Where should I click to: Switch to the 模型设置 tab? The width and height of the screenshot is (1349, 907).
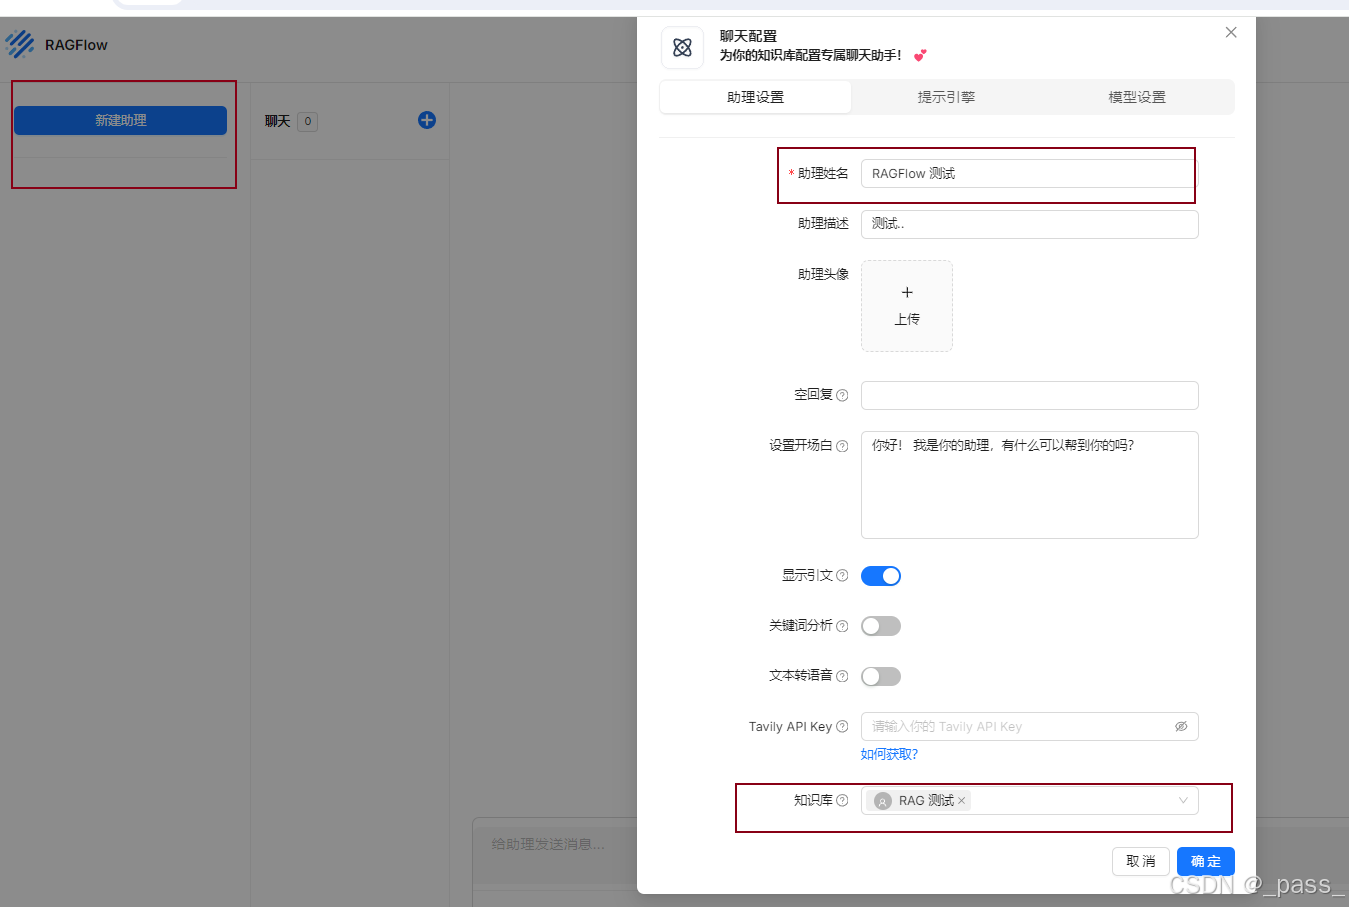click(x=1137, y=97)
